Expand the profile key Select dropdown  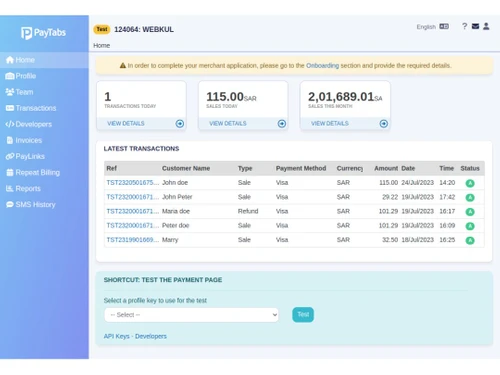pyautogui.click(x=192, y=315)
